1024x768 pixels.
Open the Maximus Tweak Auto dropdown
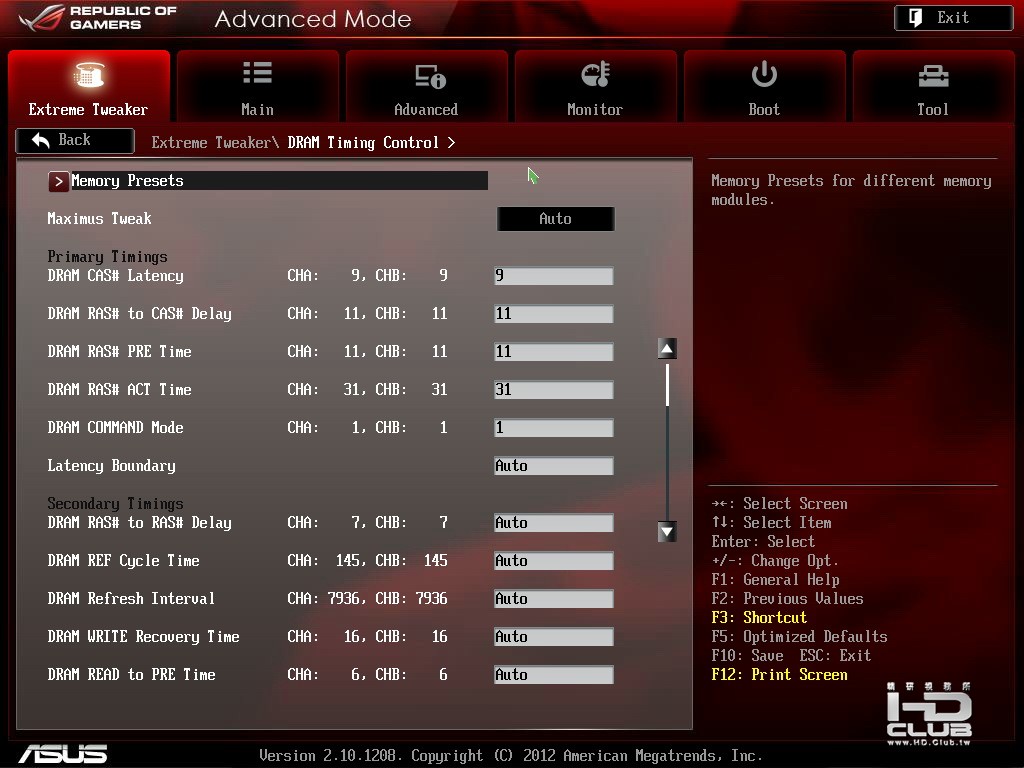[556, 219]
